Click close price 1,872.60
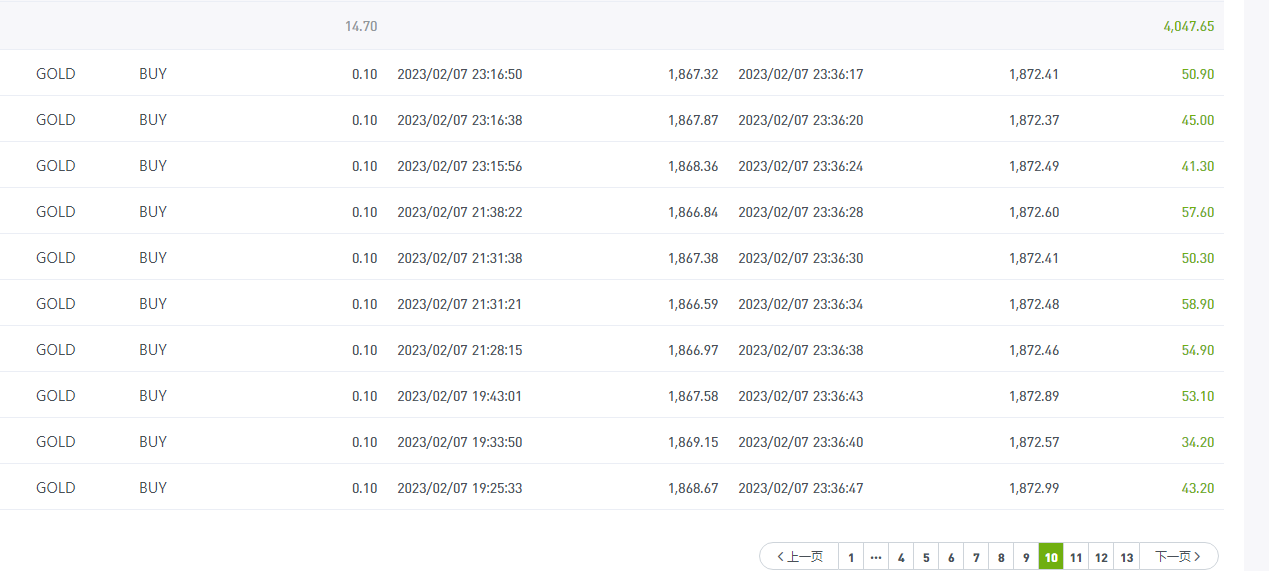 (1034, 212)
